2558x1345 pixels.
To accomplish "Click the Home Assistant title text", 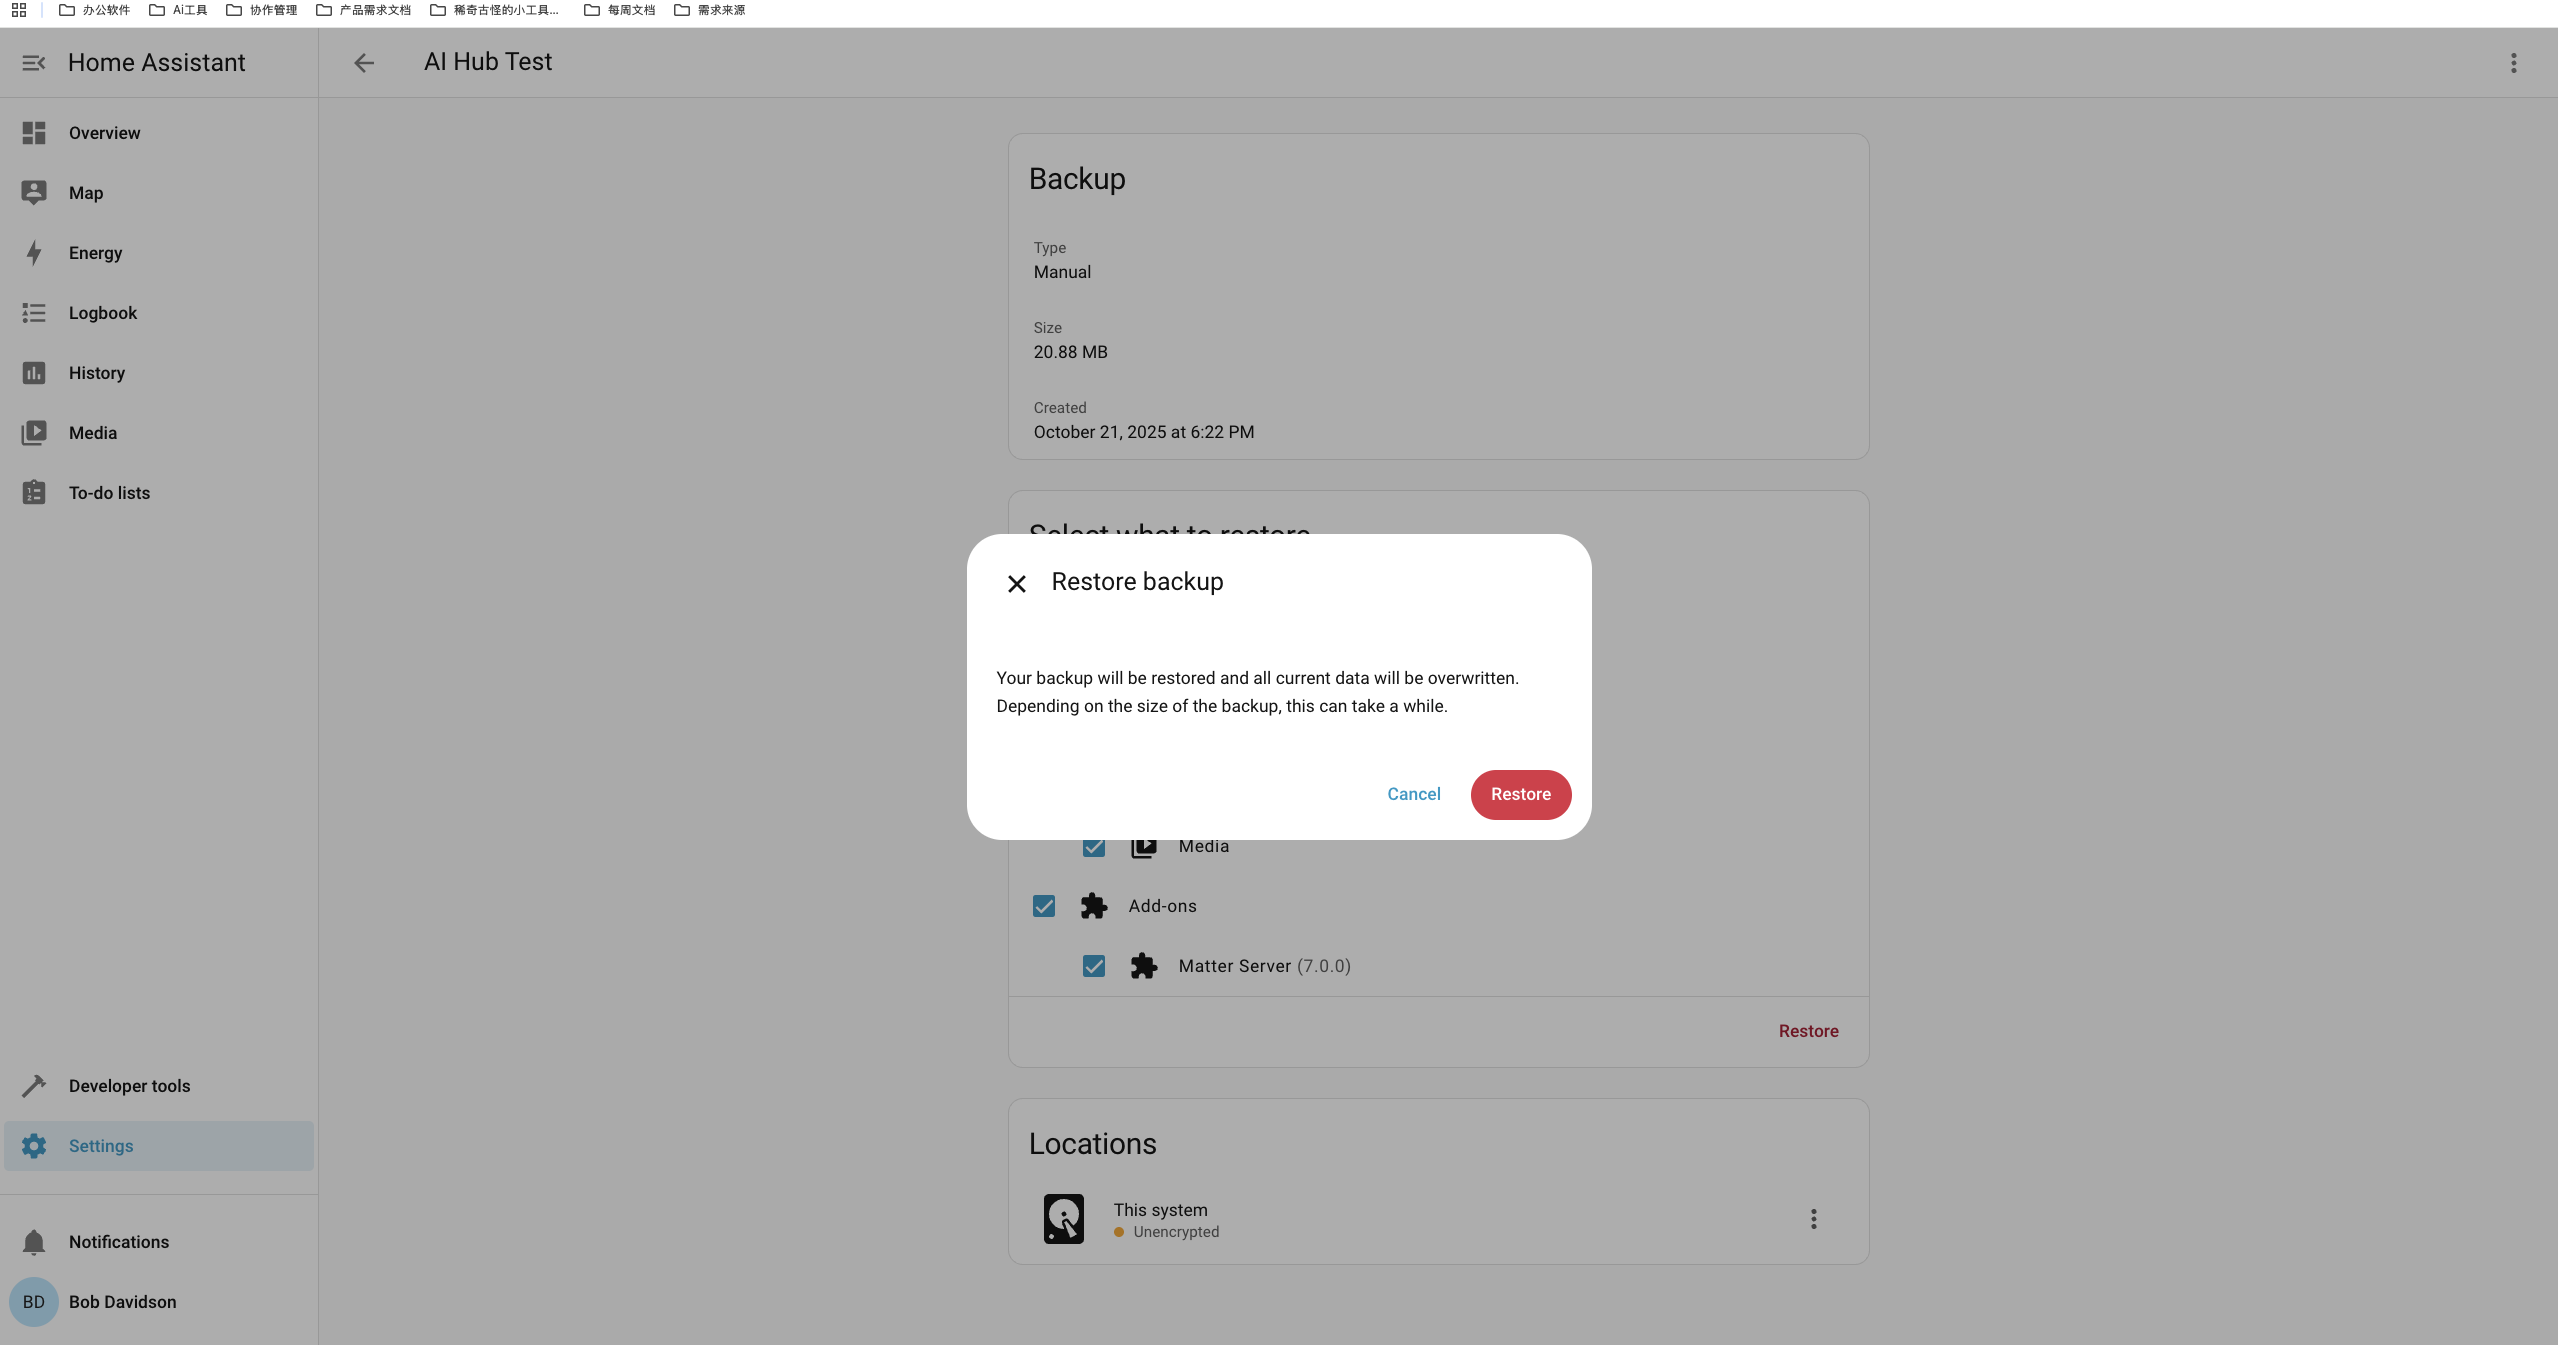I will tap(157, 63).
